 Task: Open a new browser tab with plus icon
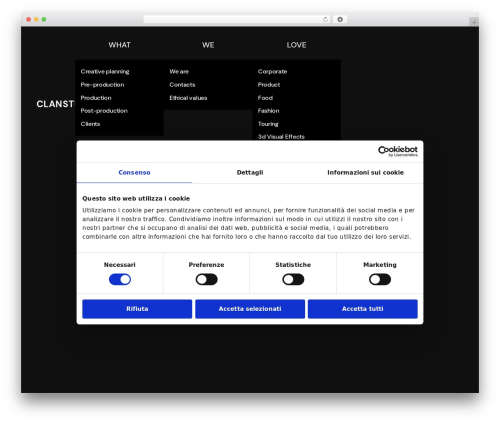[x=474, y=22]
